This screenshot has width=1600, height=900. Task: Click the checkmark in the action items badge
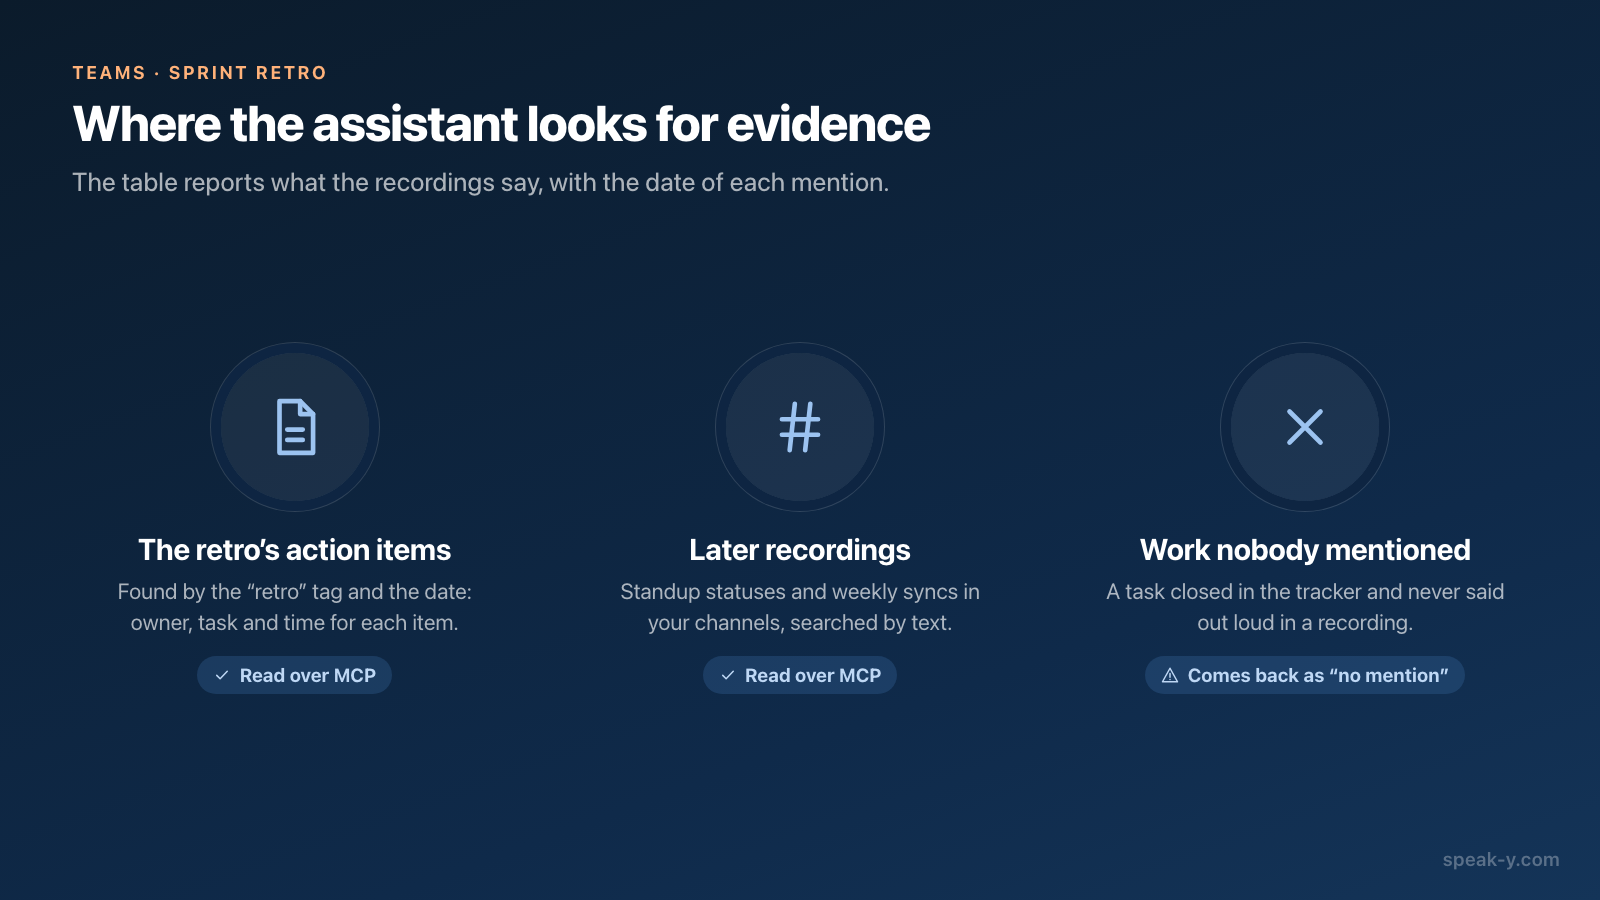222,675
